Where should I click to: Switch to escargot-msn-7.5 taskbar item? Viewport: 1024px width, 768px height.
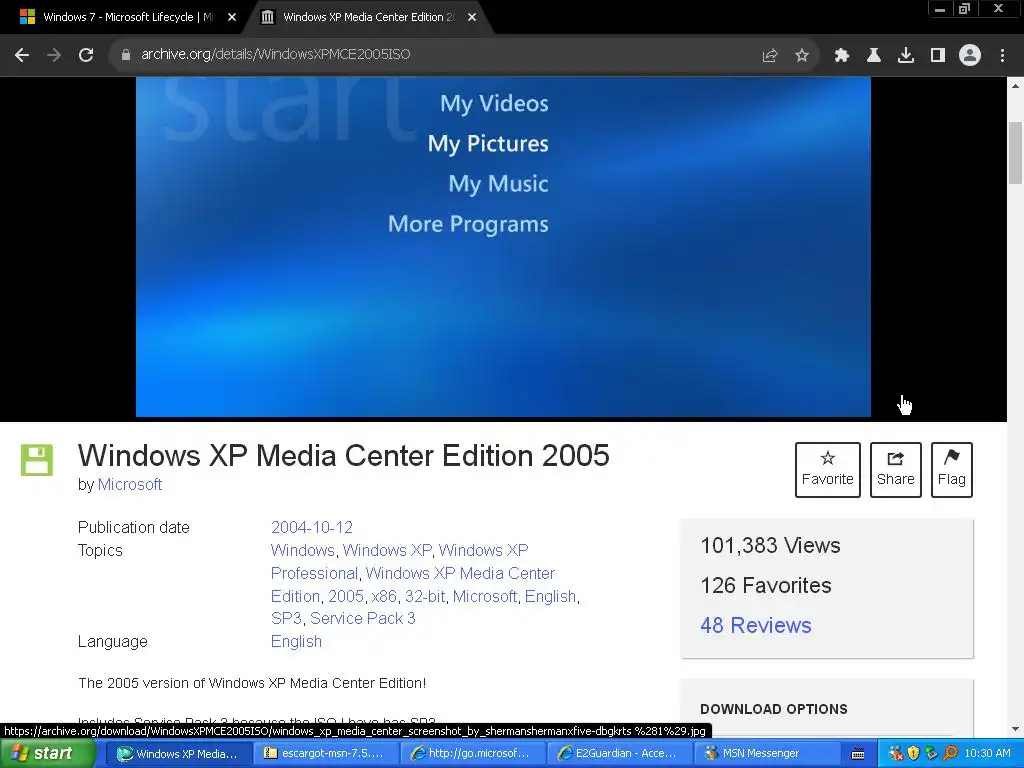pos(325,754)
